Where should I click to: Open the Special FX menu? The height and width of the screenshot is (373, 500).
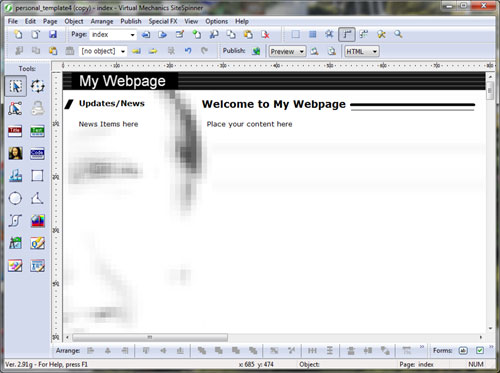tap(163, 21)
